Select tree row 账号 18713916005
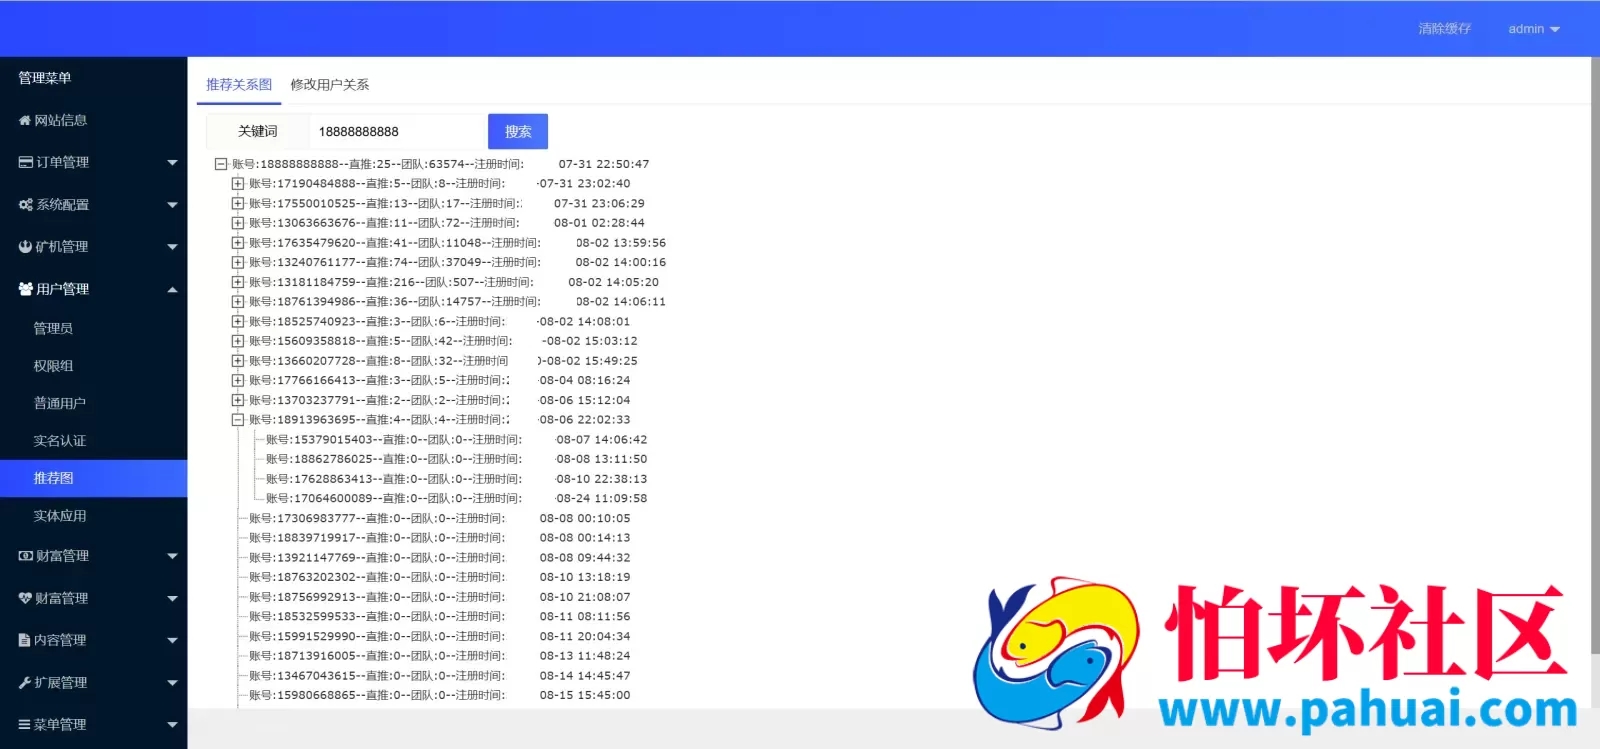Screen dimensions: 1600x749 (x=440, y=656)
